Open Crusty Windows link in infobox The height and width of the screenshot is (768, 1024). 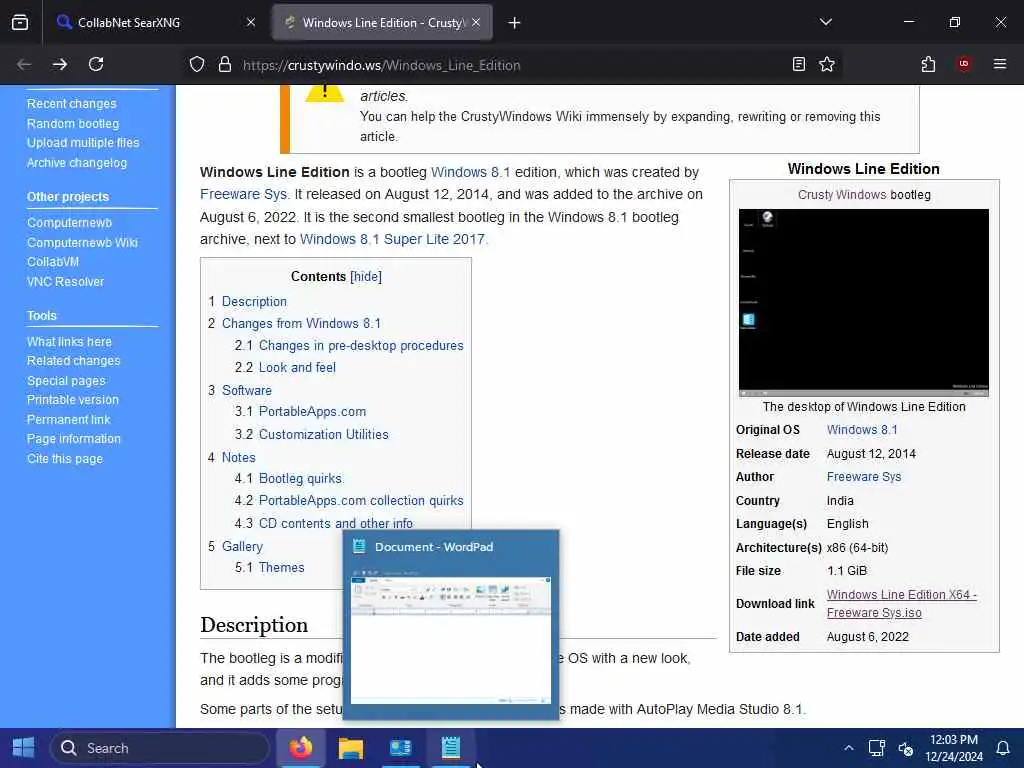(842, 195)
